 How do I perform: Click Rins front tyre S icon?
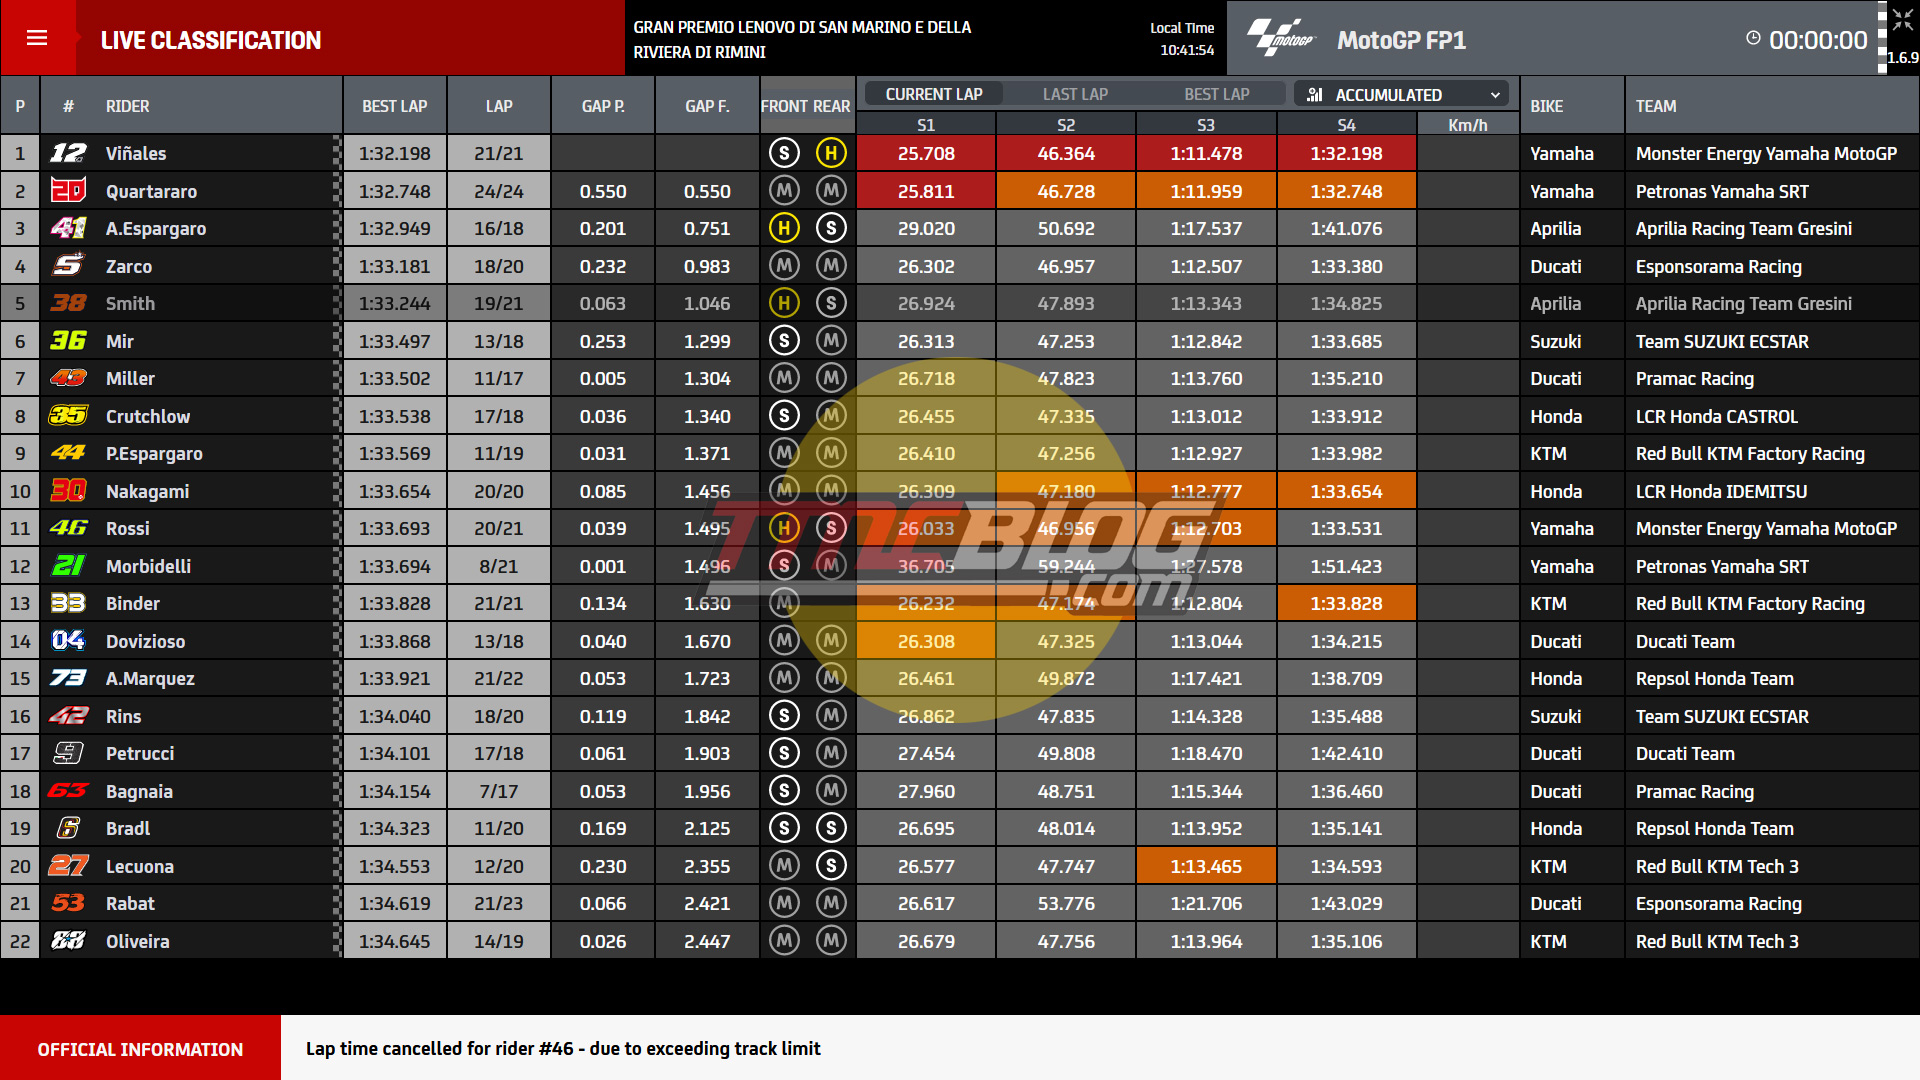(784, 716)
